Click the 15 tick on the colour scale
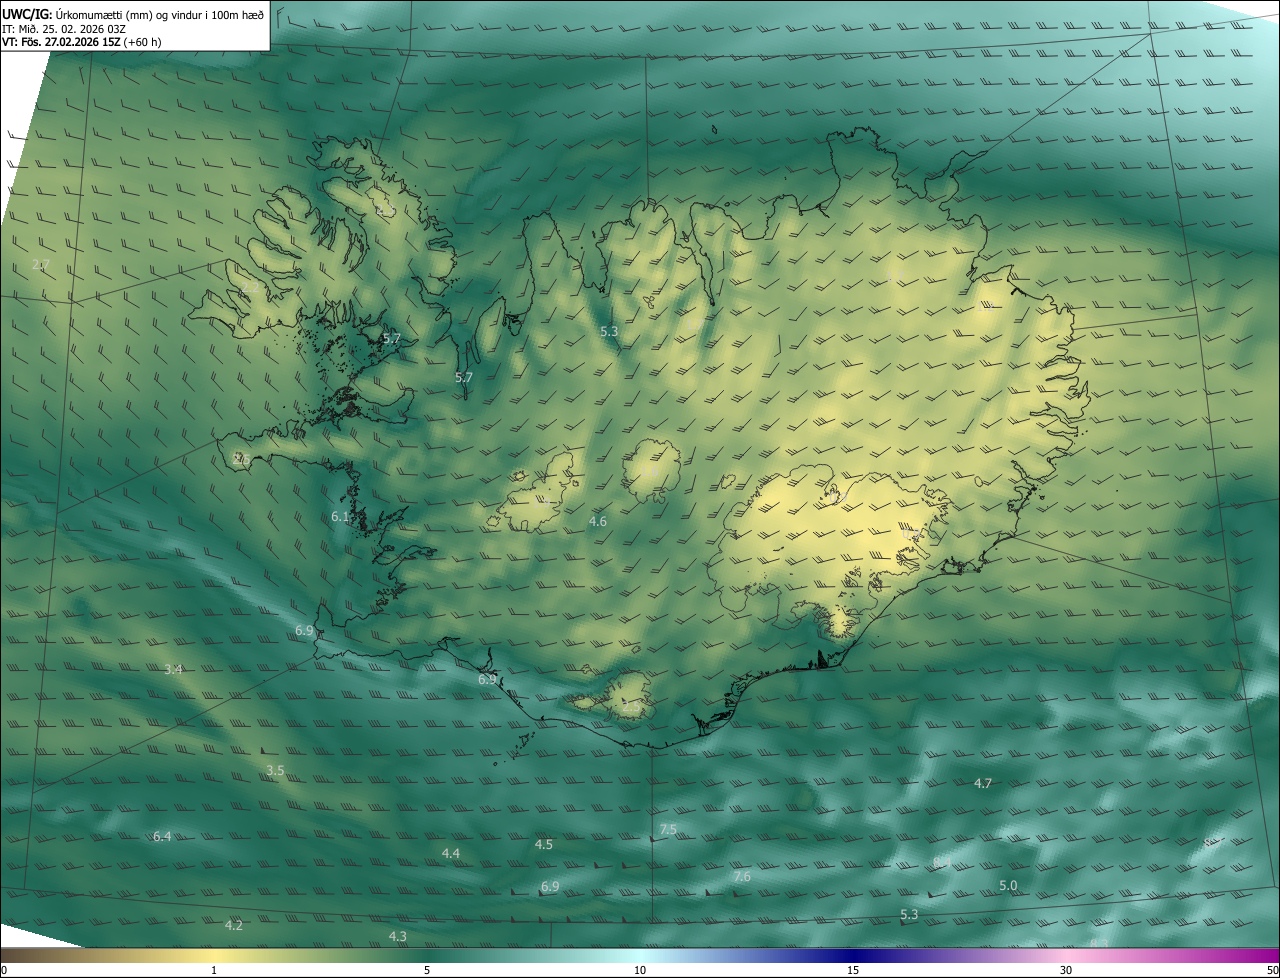The height and width of the screenshot is (978, 1280). [853, 970]
